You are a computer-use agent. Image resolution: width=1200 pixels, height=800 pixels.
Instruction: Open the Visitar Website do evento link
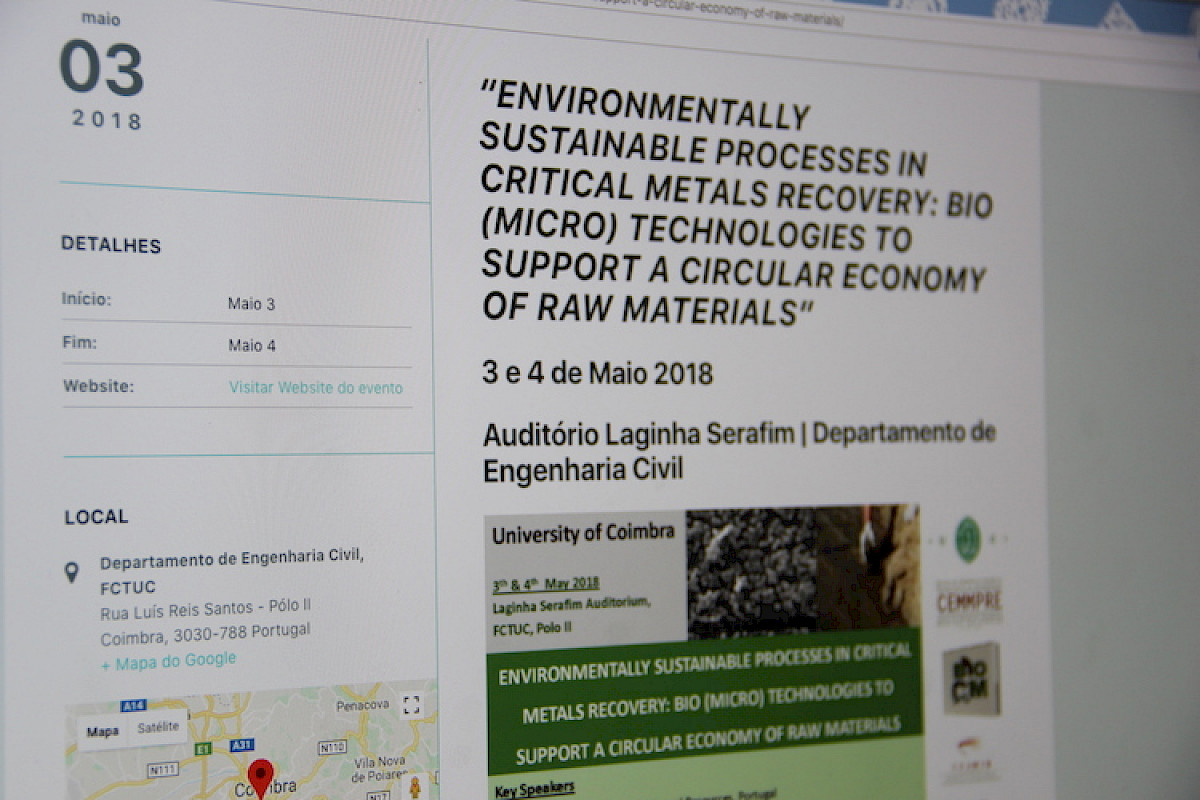(x=316, y=388)
